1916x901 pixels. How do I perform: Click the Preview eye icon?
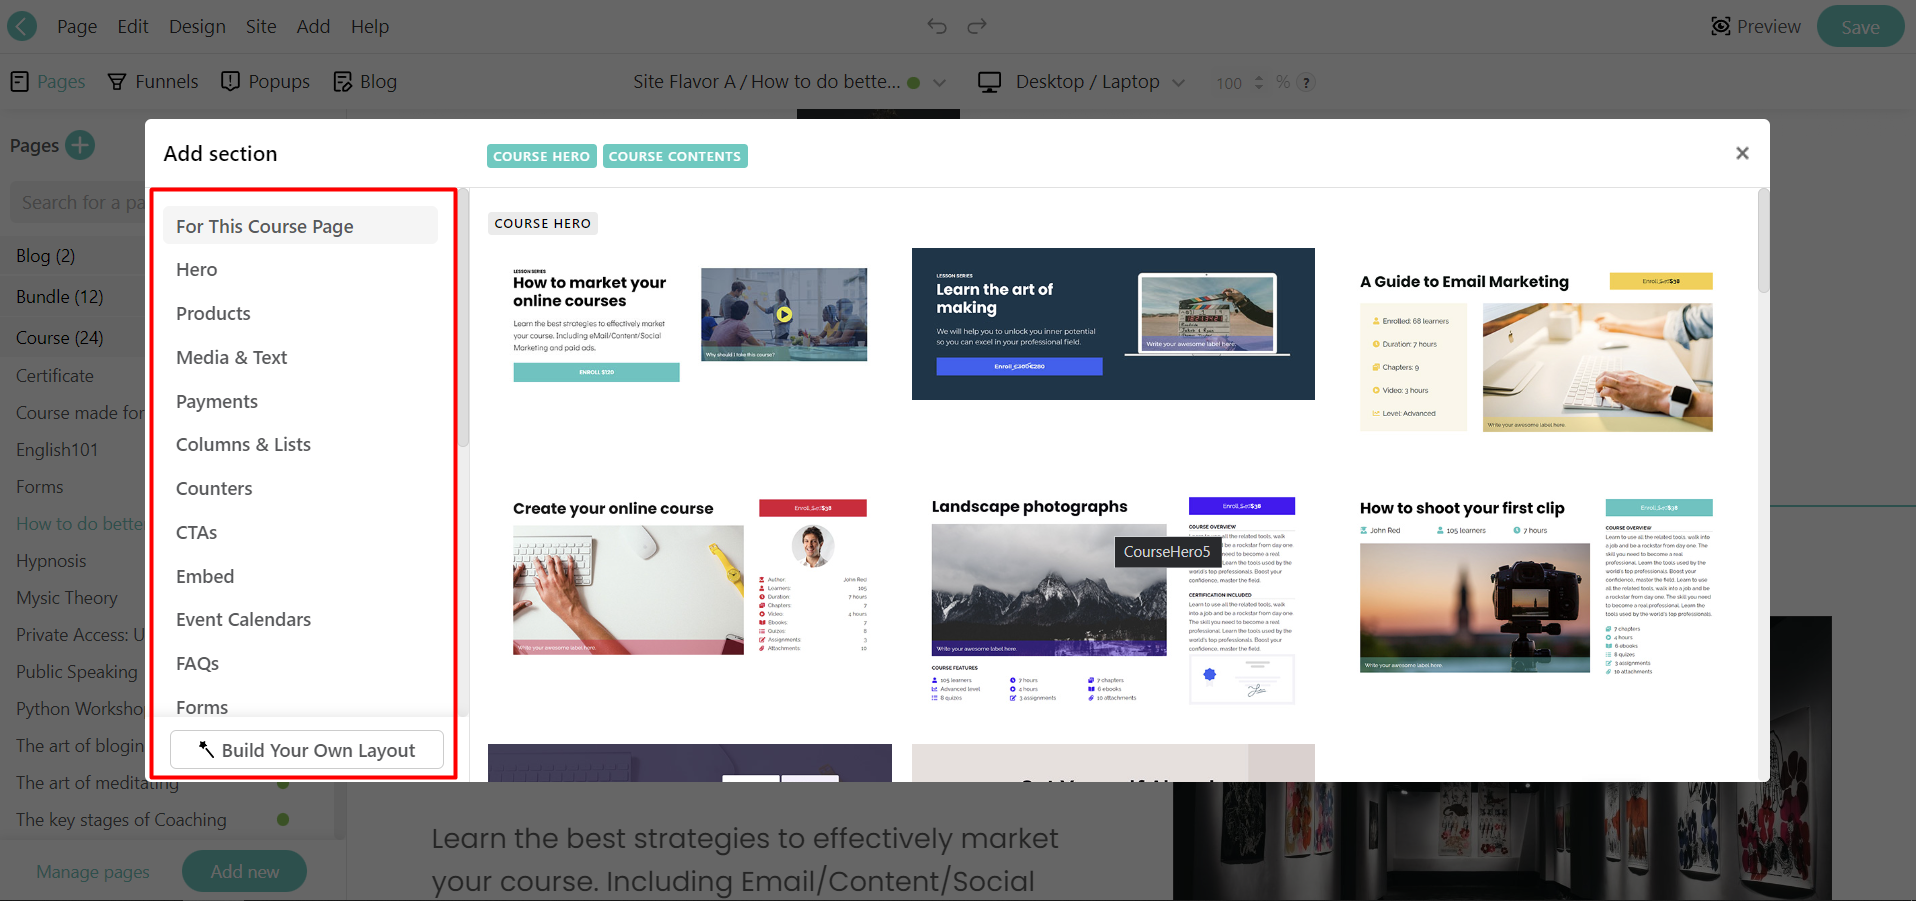(1722, 26)
